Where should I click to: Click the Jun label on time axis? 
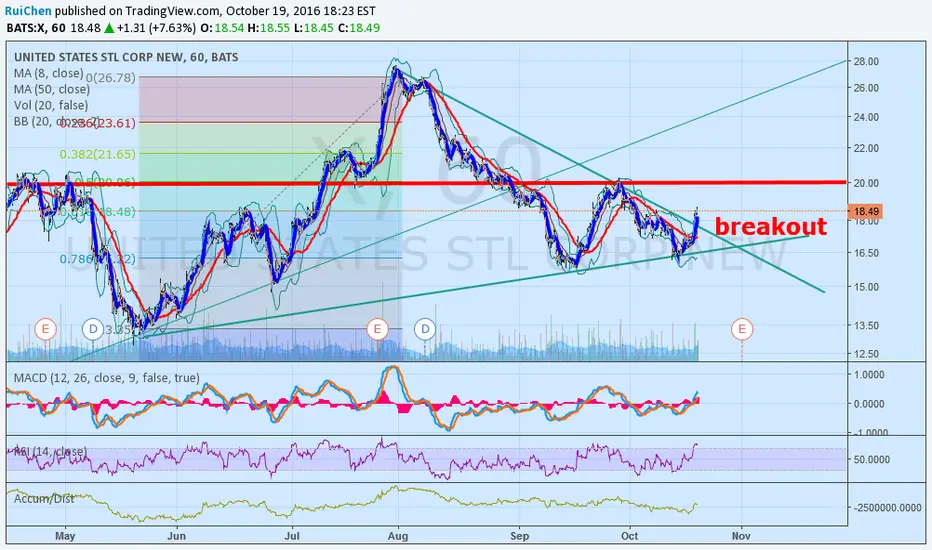[177, 536]
